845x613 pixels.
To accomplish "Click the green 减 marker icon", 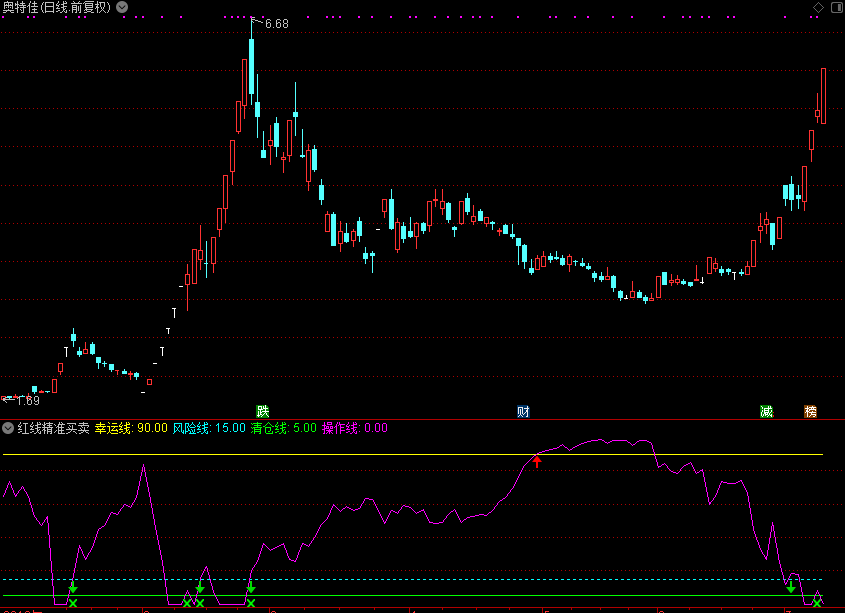I will pos(766,411).
